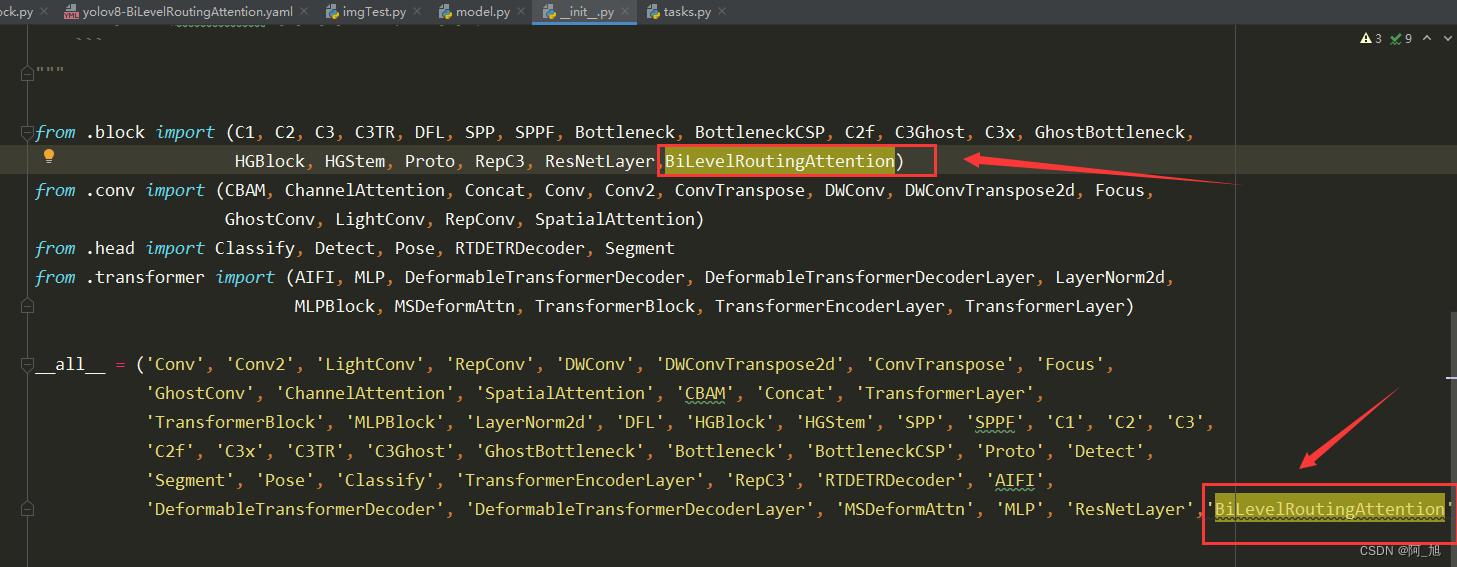Click BottleneckCSP in the .block import
The height and width of the screenshot is (567, 1457).
coord(760,132)
